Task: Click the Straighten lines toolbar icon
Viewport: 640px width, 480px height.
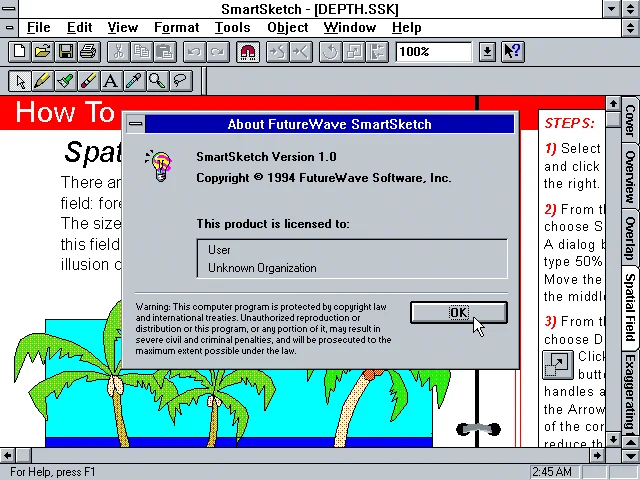Action: point(301,52)
